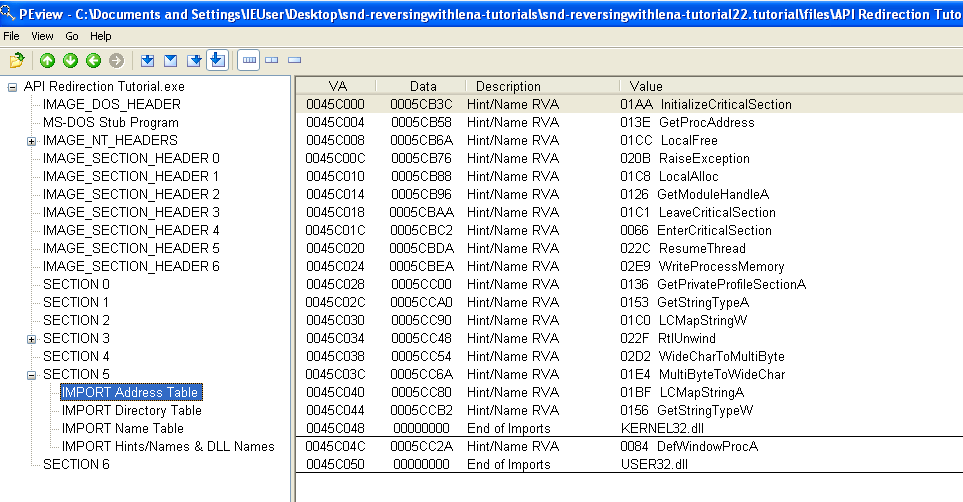Open the View menu

tap(42, 36)
